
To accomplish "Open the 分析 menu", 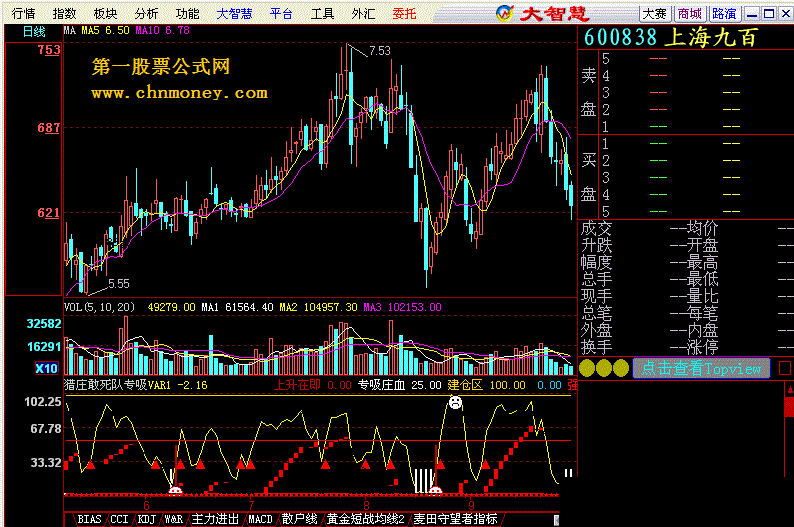I will click(x=146, y=14).
